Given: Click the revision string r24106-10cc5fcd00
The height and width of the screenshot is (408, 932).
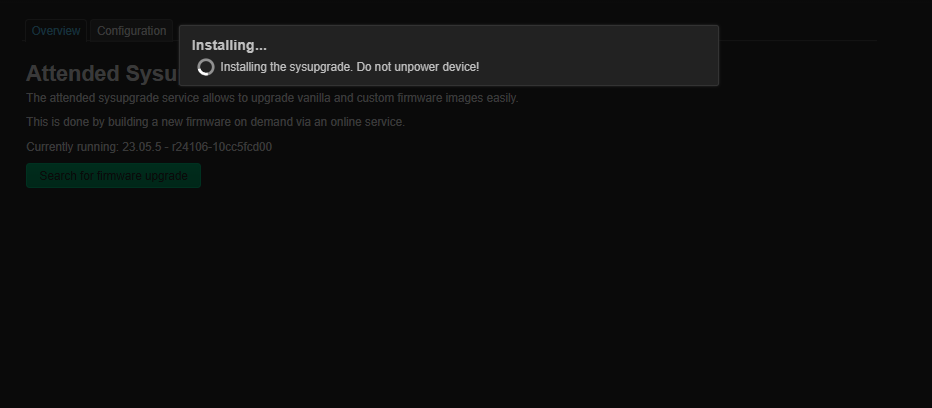Looking at the screenshot, I should tap(222, 147).
